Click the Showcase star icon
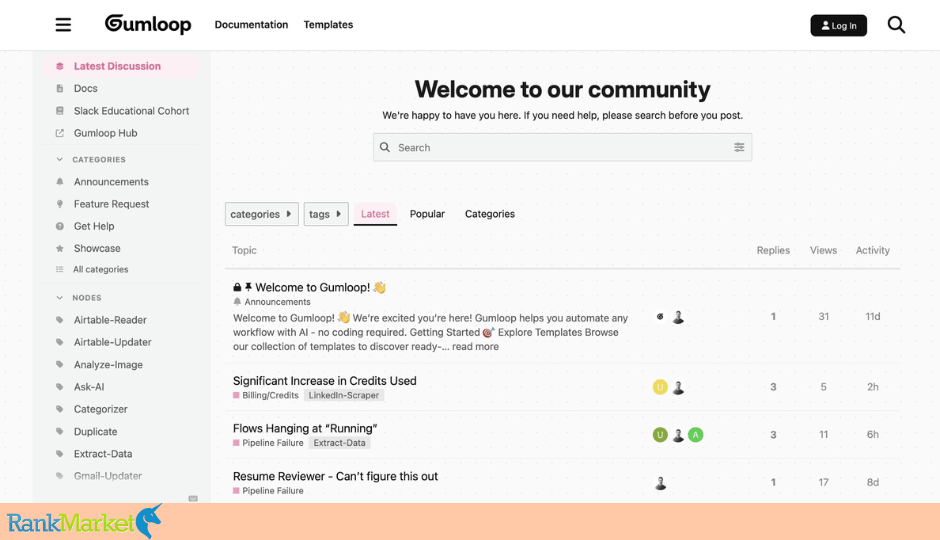 tap(59, 248)
